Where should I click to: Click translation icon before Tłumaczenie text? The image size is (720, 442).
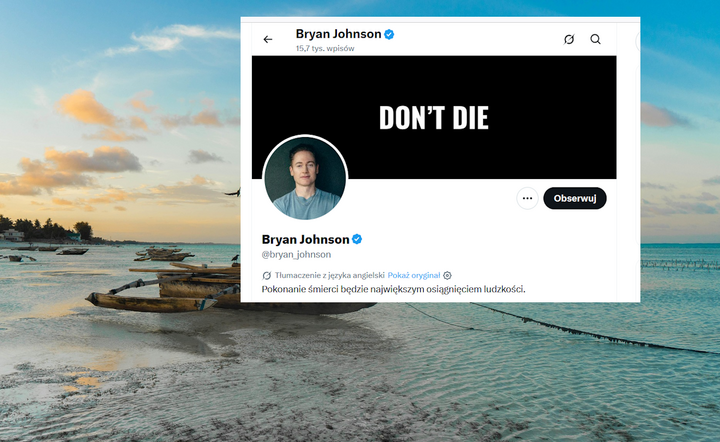[x=266, y=275]
